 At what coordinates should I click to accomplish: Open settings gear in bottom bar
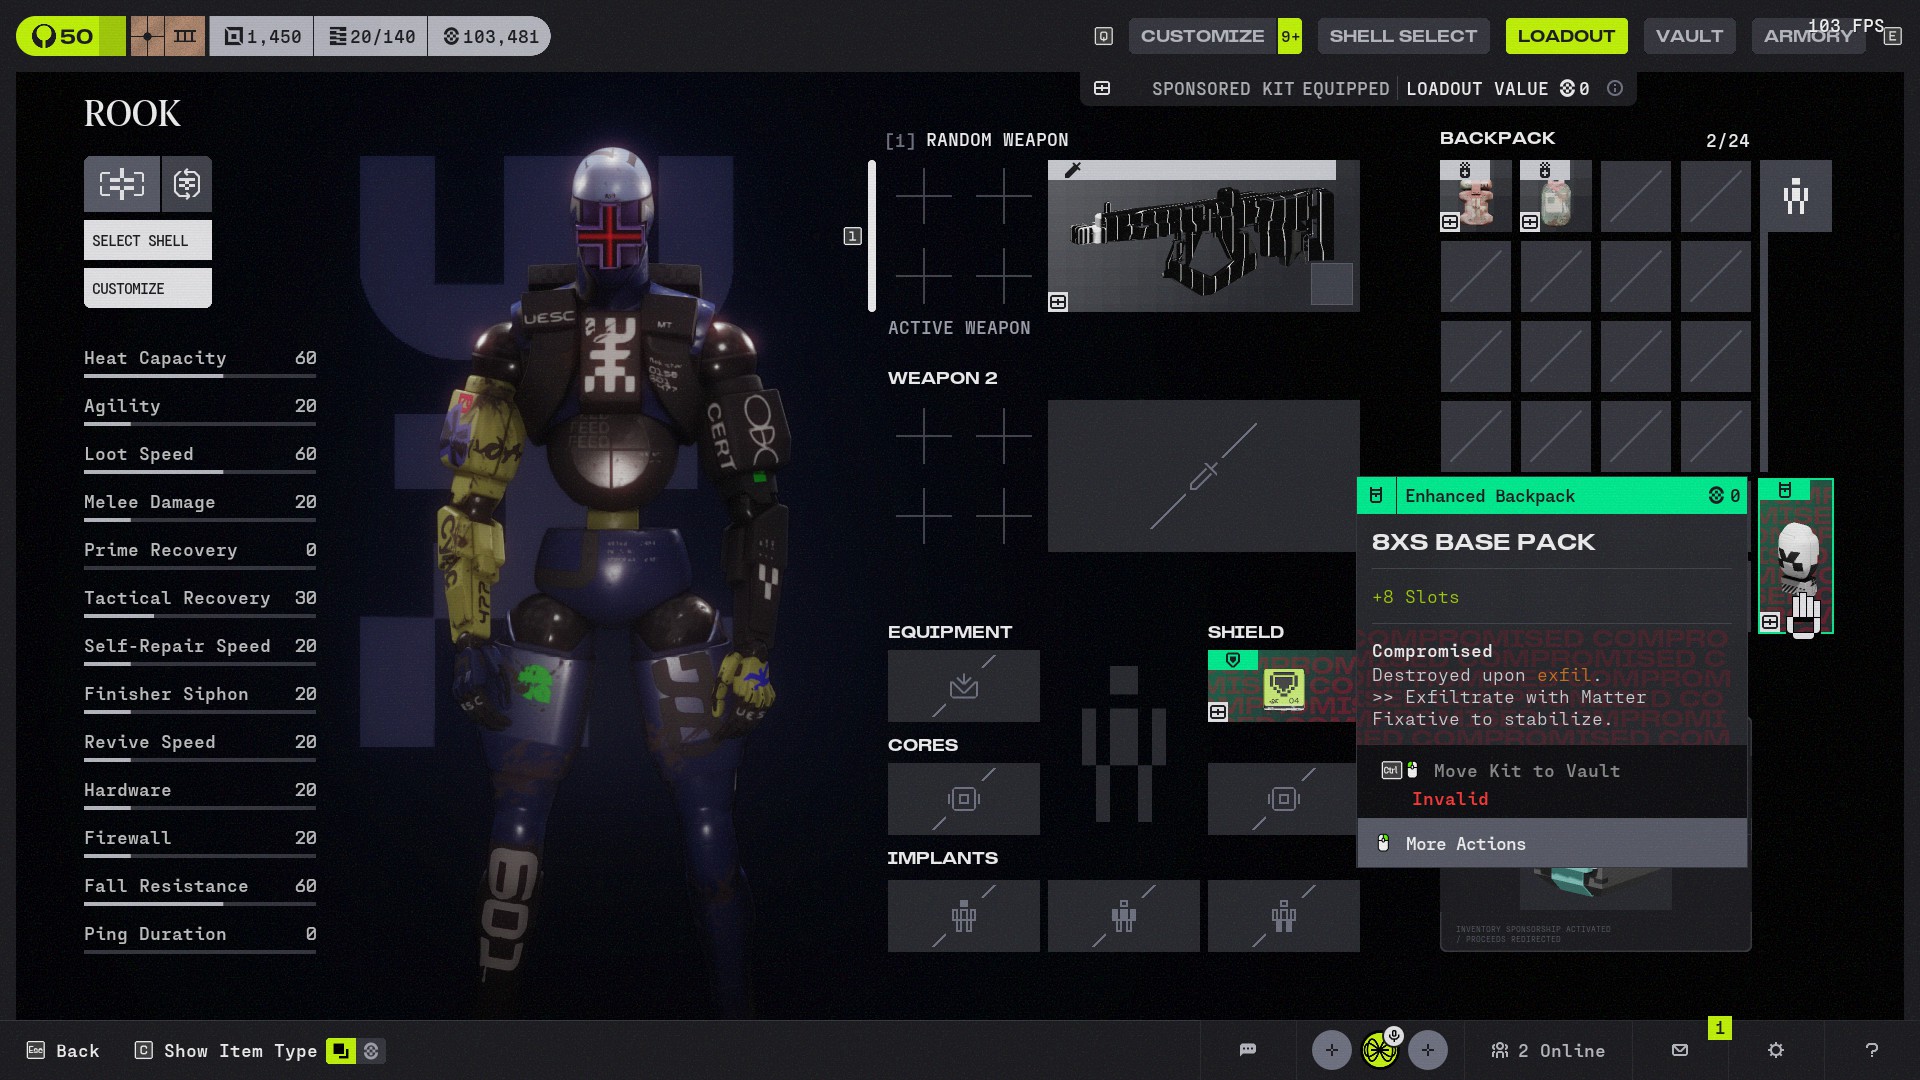click(x=1776, y=1050)
